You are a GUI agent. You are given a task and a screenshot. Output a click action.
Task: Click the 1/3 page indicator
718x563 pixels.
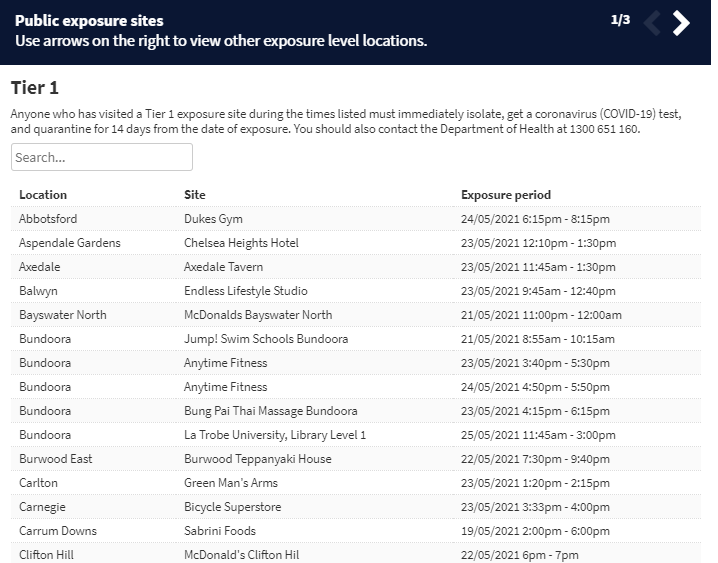[620, 20]
